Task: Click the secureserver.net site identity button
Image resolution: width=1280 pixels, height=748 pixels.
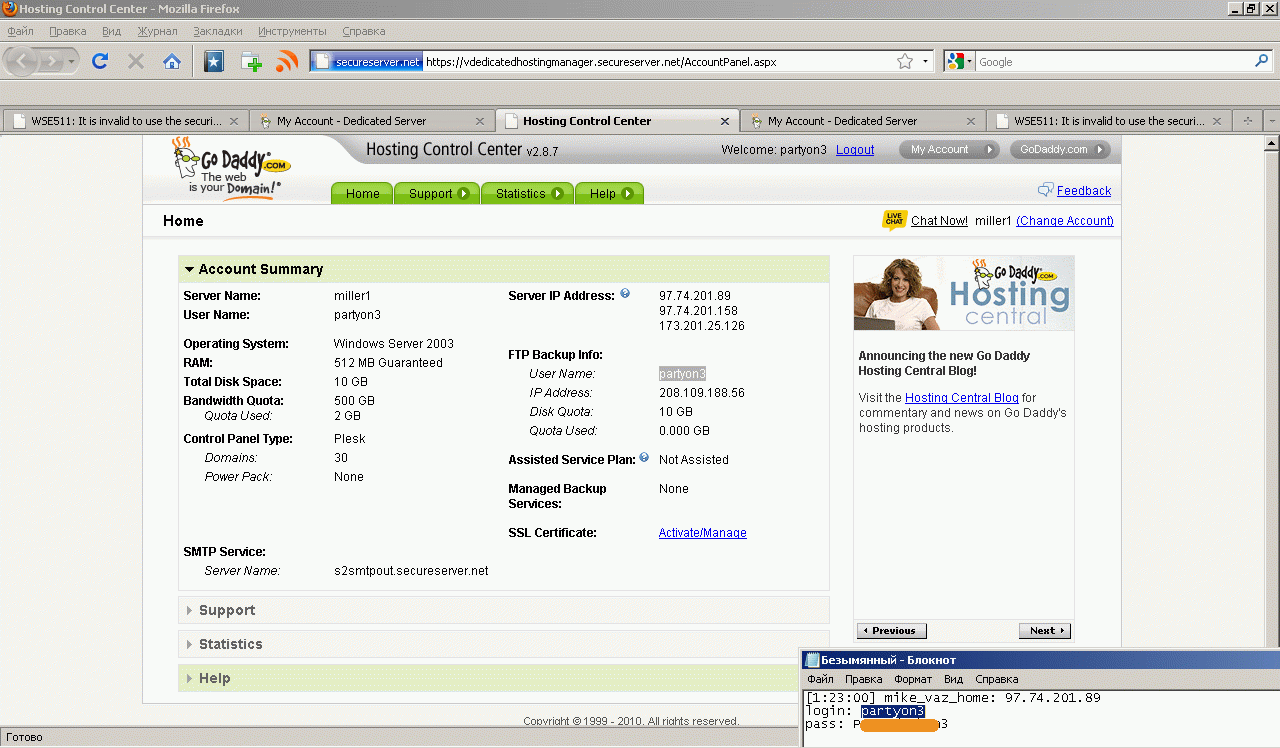Action: (367, 62)
